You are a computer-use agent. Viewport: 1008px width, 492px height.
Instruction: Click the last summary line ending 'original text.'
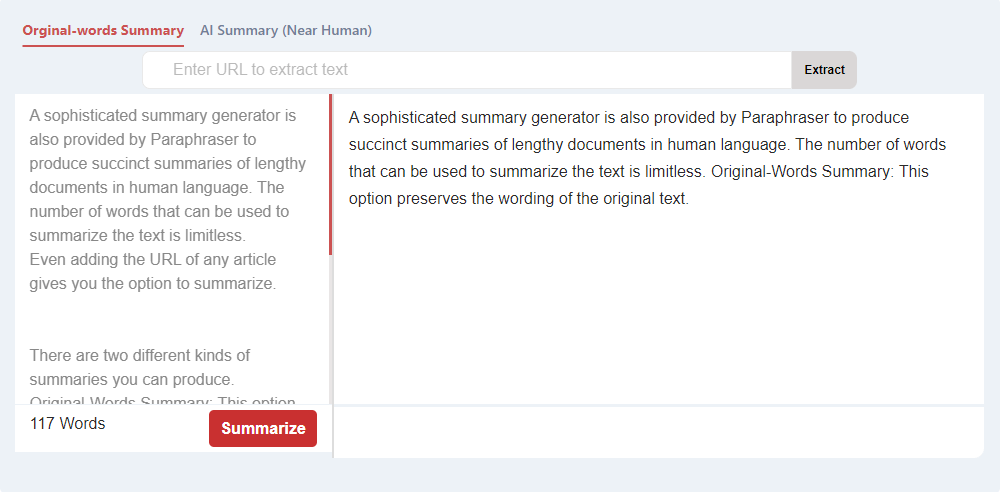tap(518, 199)
